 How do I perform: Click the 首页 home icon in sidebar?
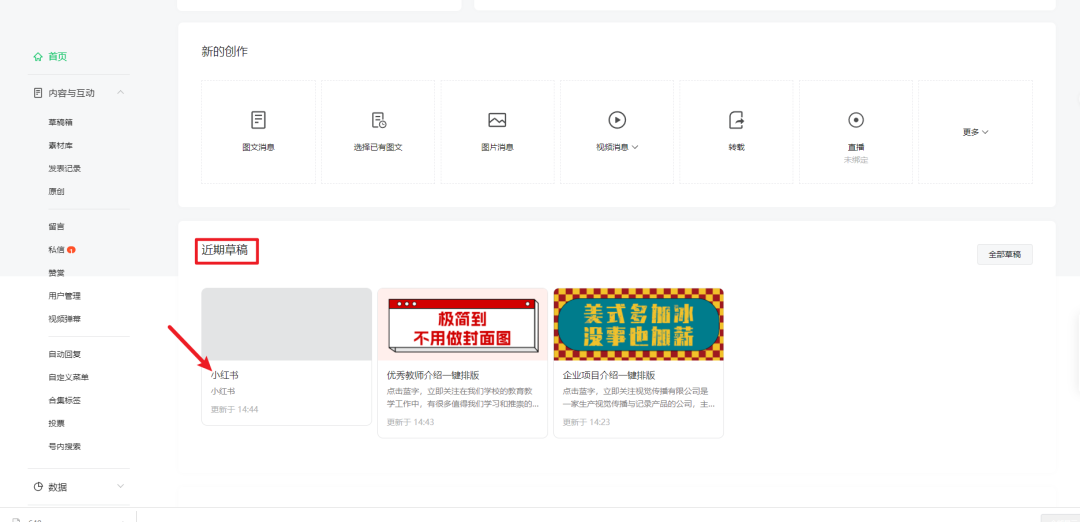click(38, 56)
